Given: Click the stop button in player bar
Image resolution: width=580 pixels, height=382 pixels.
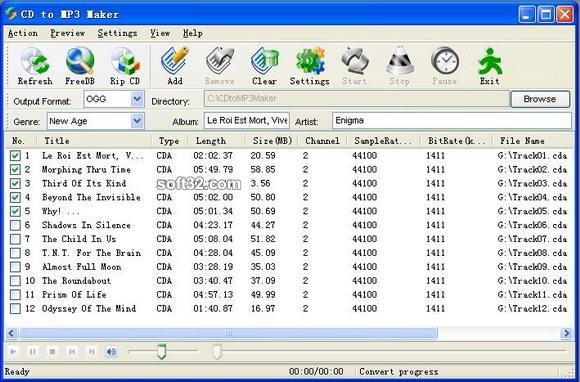Looking at the screenshot, I should point(52,351).
